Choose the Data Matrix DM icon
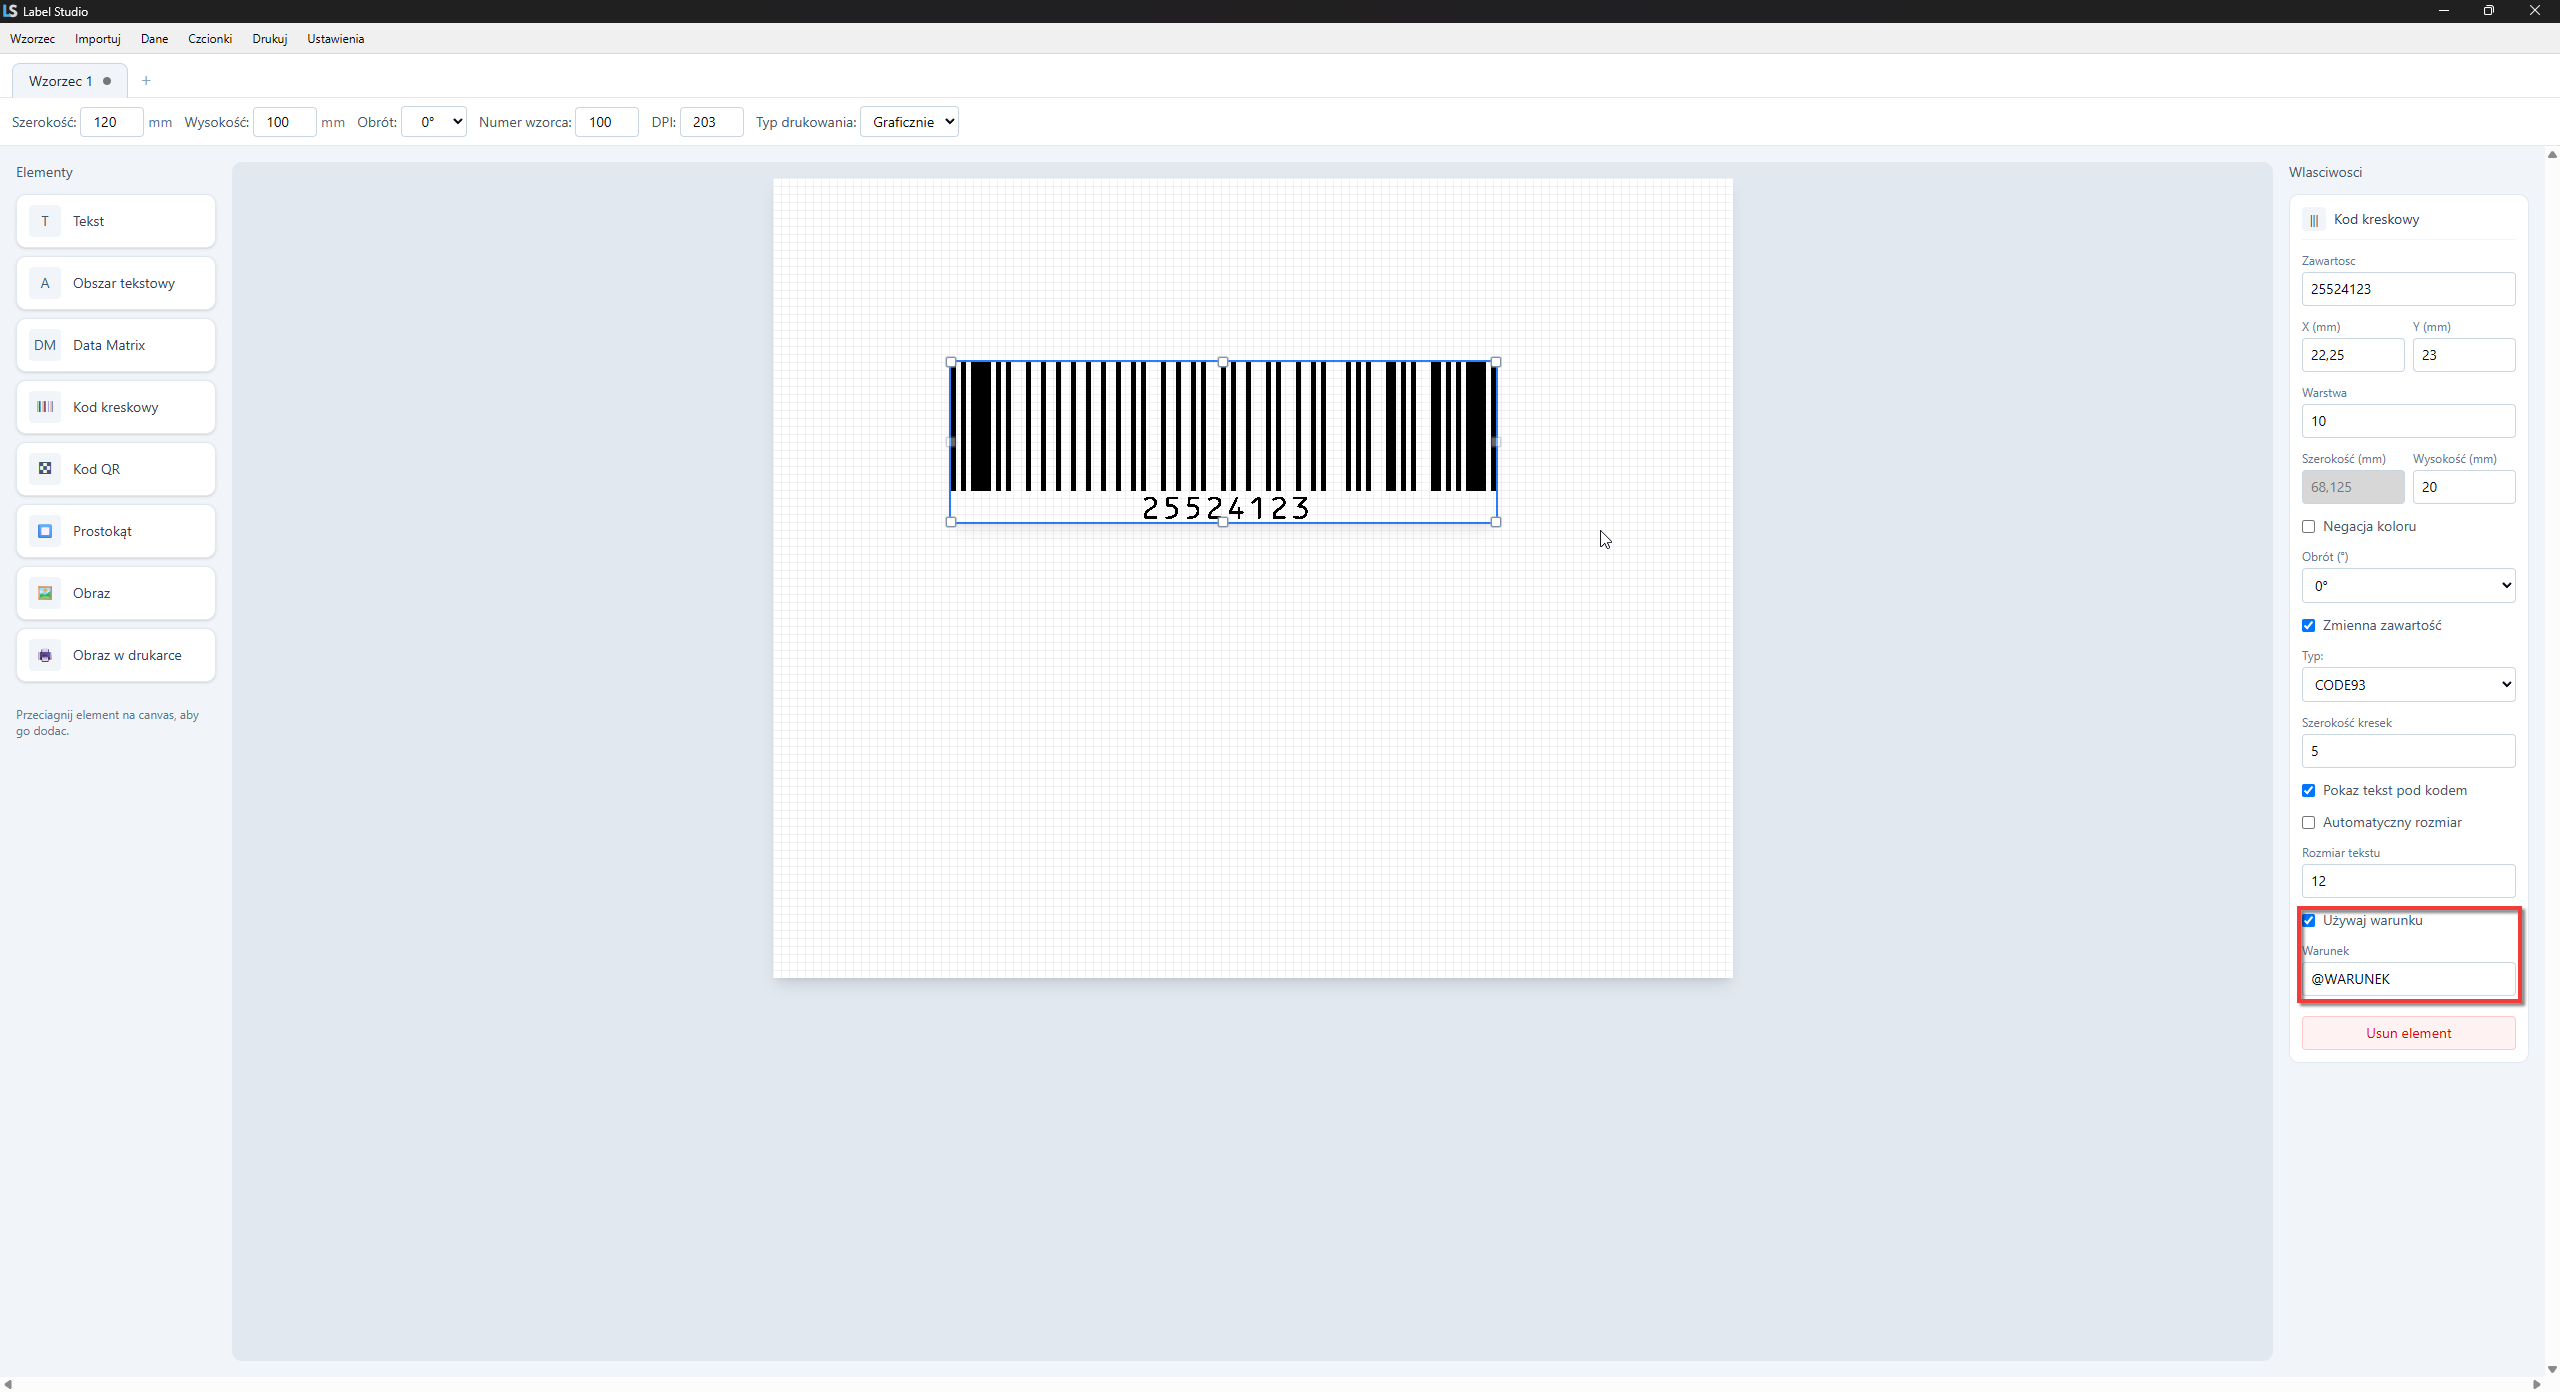The image size is (2560, 1392). click(45, 345)
